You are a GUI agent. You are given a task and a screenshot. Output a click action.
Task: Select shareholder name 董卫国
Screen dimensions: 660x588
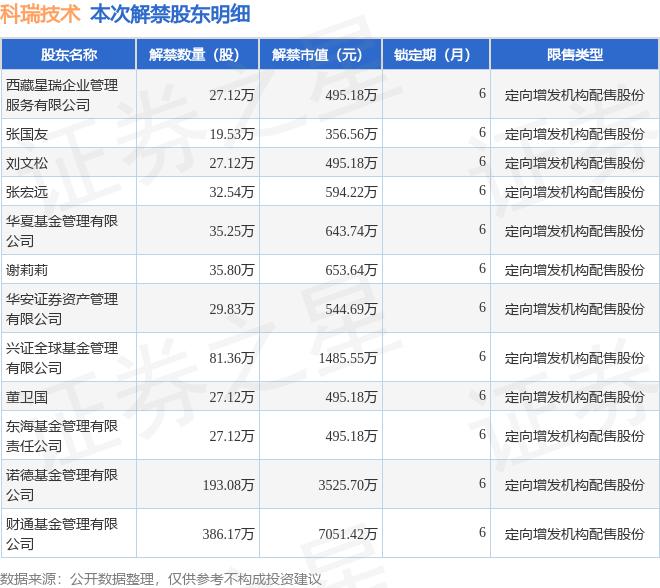27,397
